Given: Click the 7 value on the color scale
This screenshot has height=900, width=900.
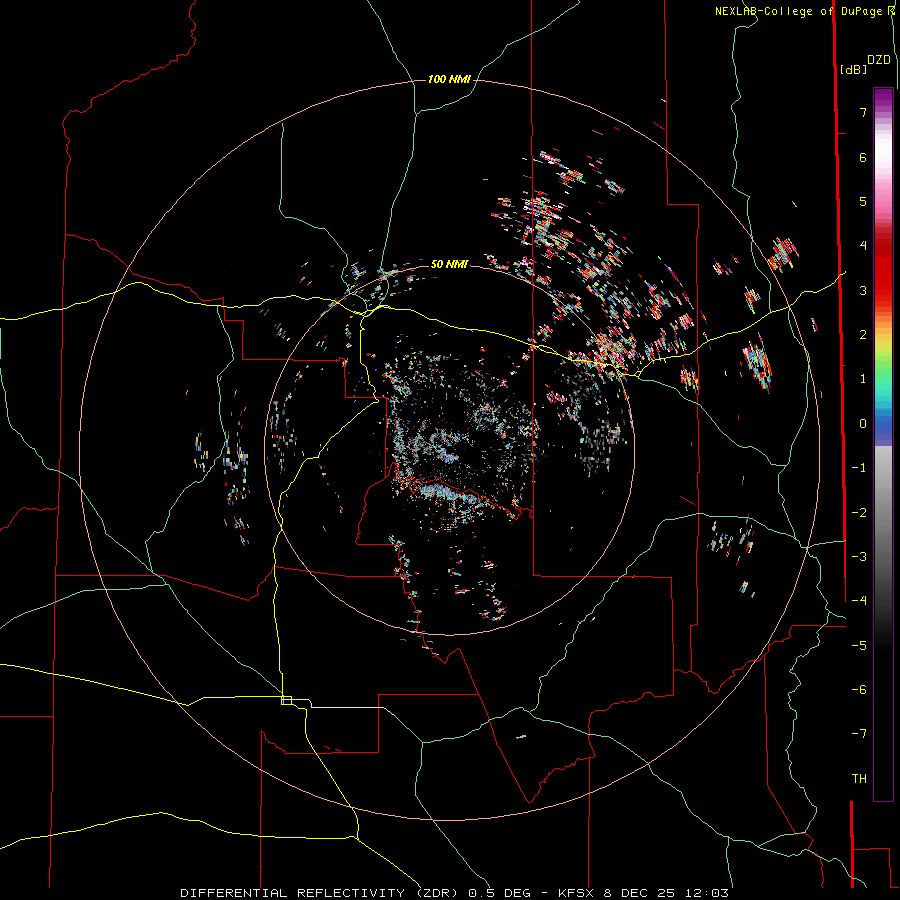Looking at the screenshot, I should [x=863, y=112].
